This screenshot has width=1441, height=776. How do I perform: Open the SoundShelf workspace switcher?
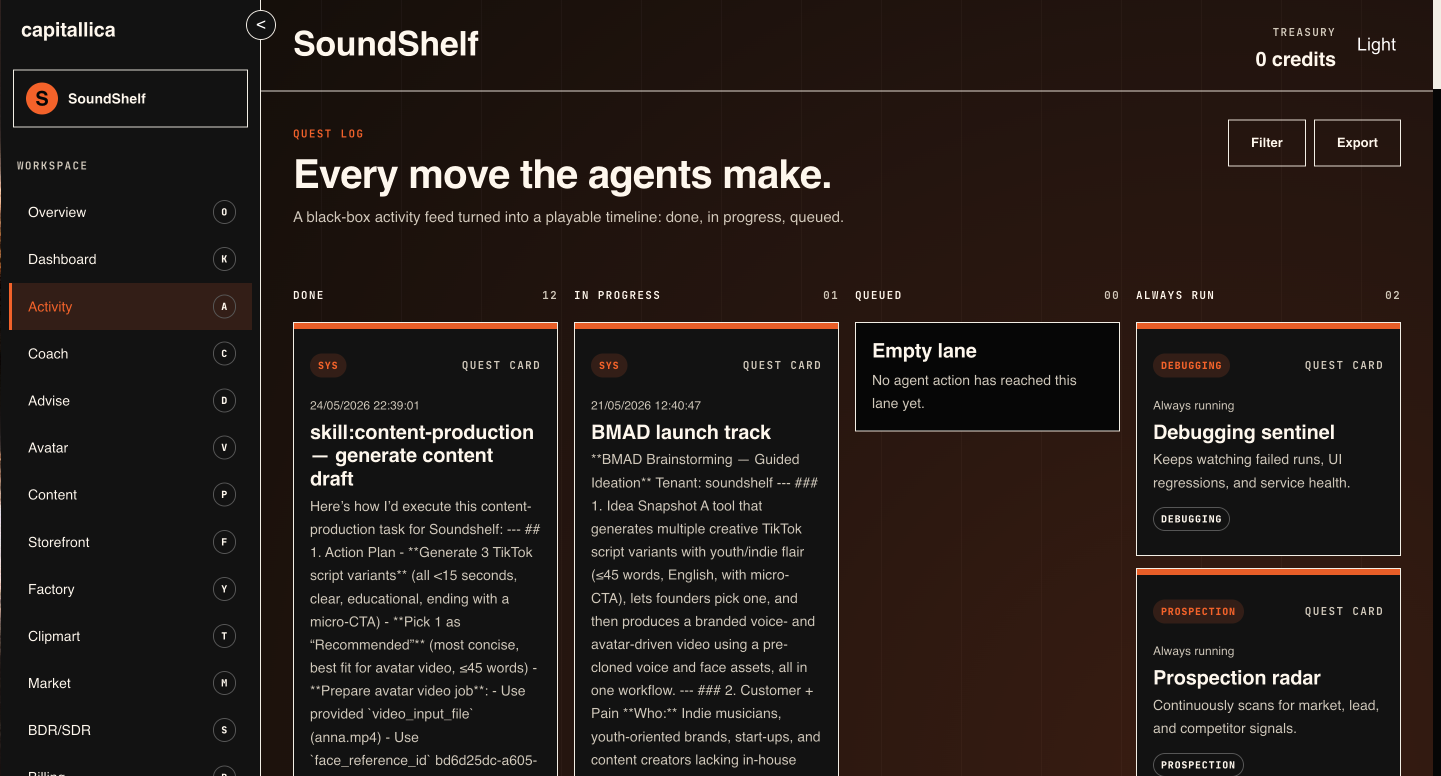click(130, 99)
